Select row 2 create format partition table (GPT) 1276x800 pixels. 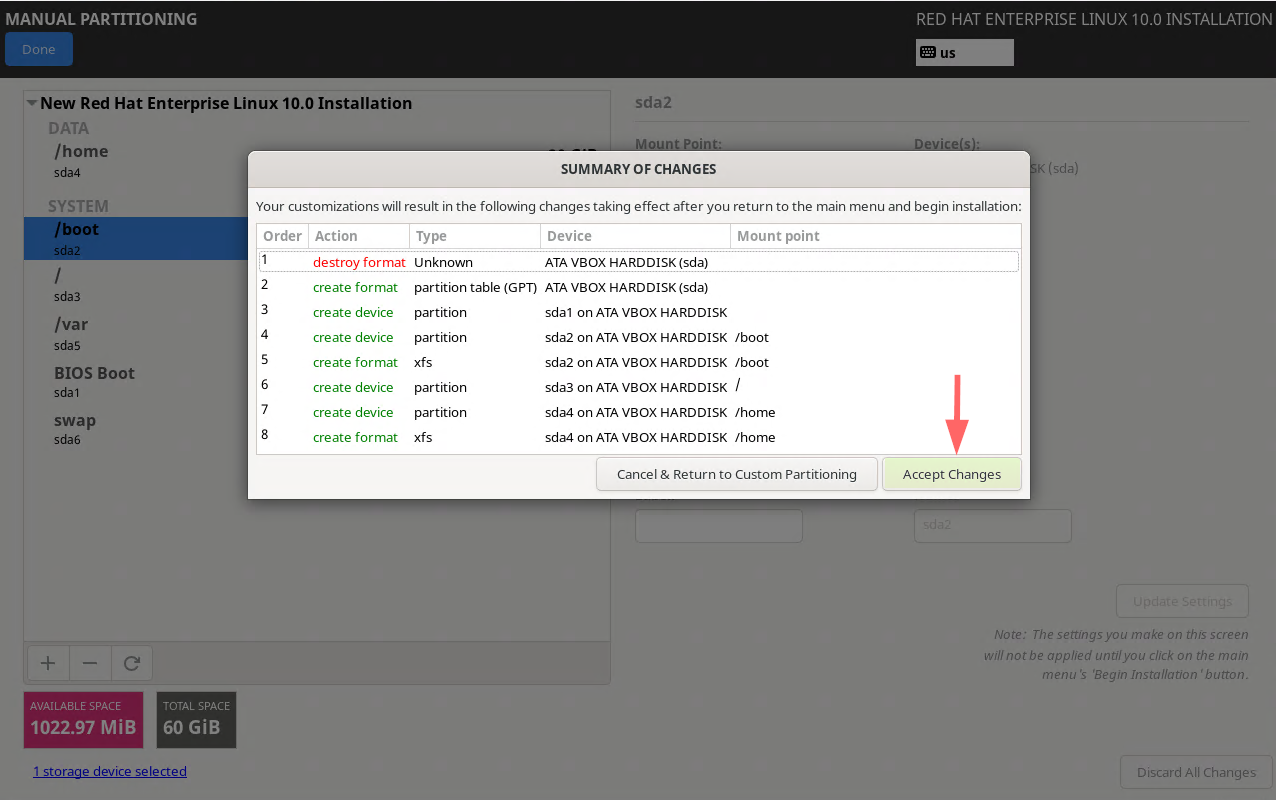[x=638, y=287]
